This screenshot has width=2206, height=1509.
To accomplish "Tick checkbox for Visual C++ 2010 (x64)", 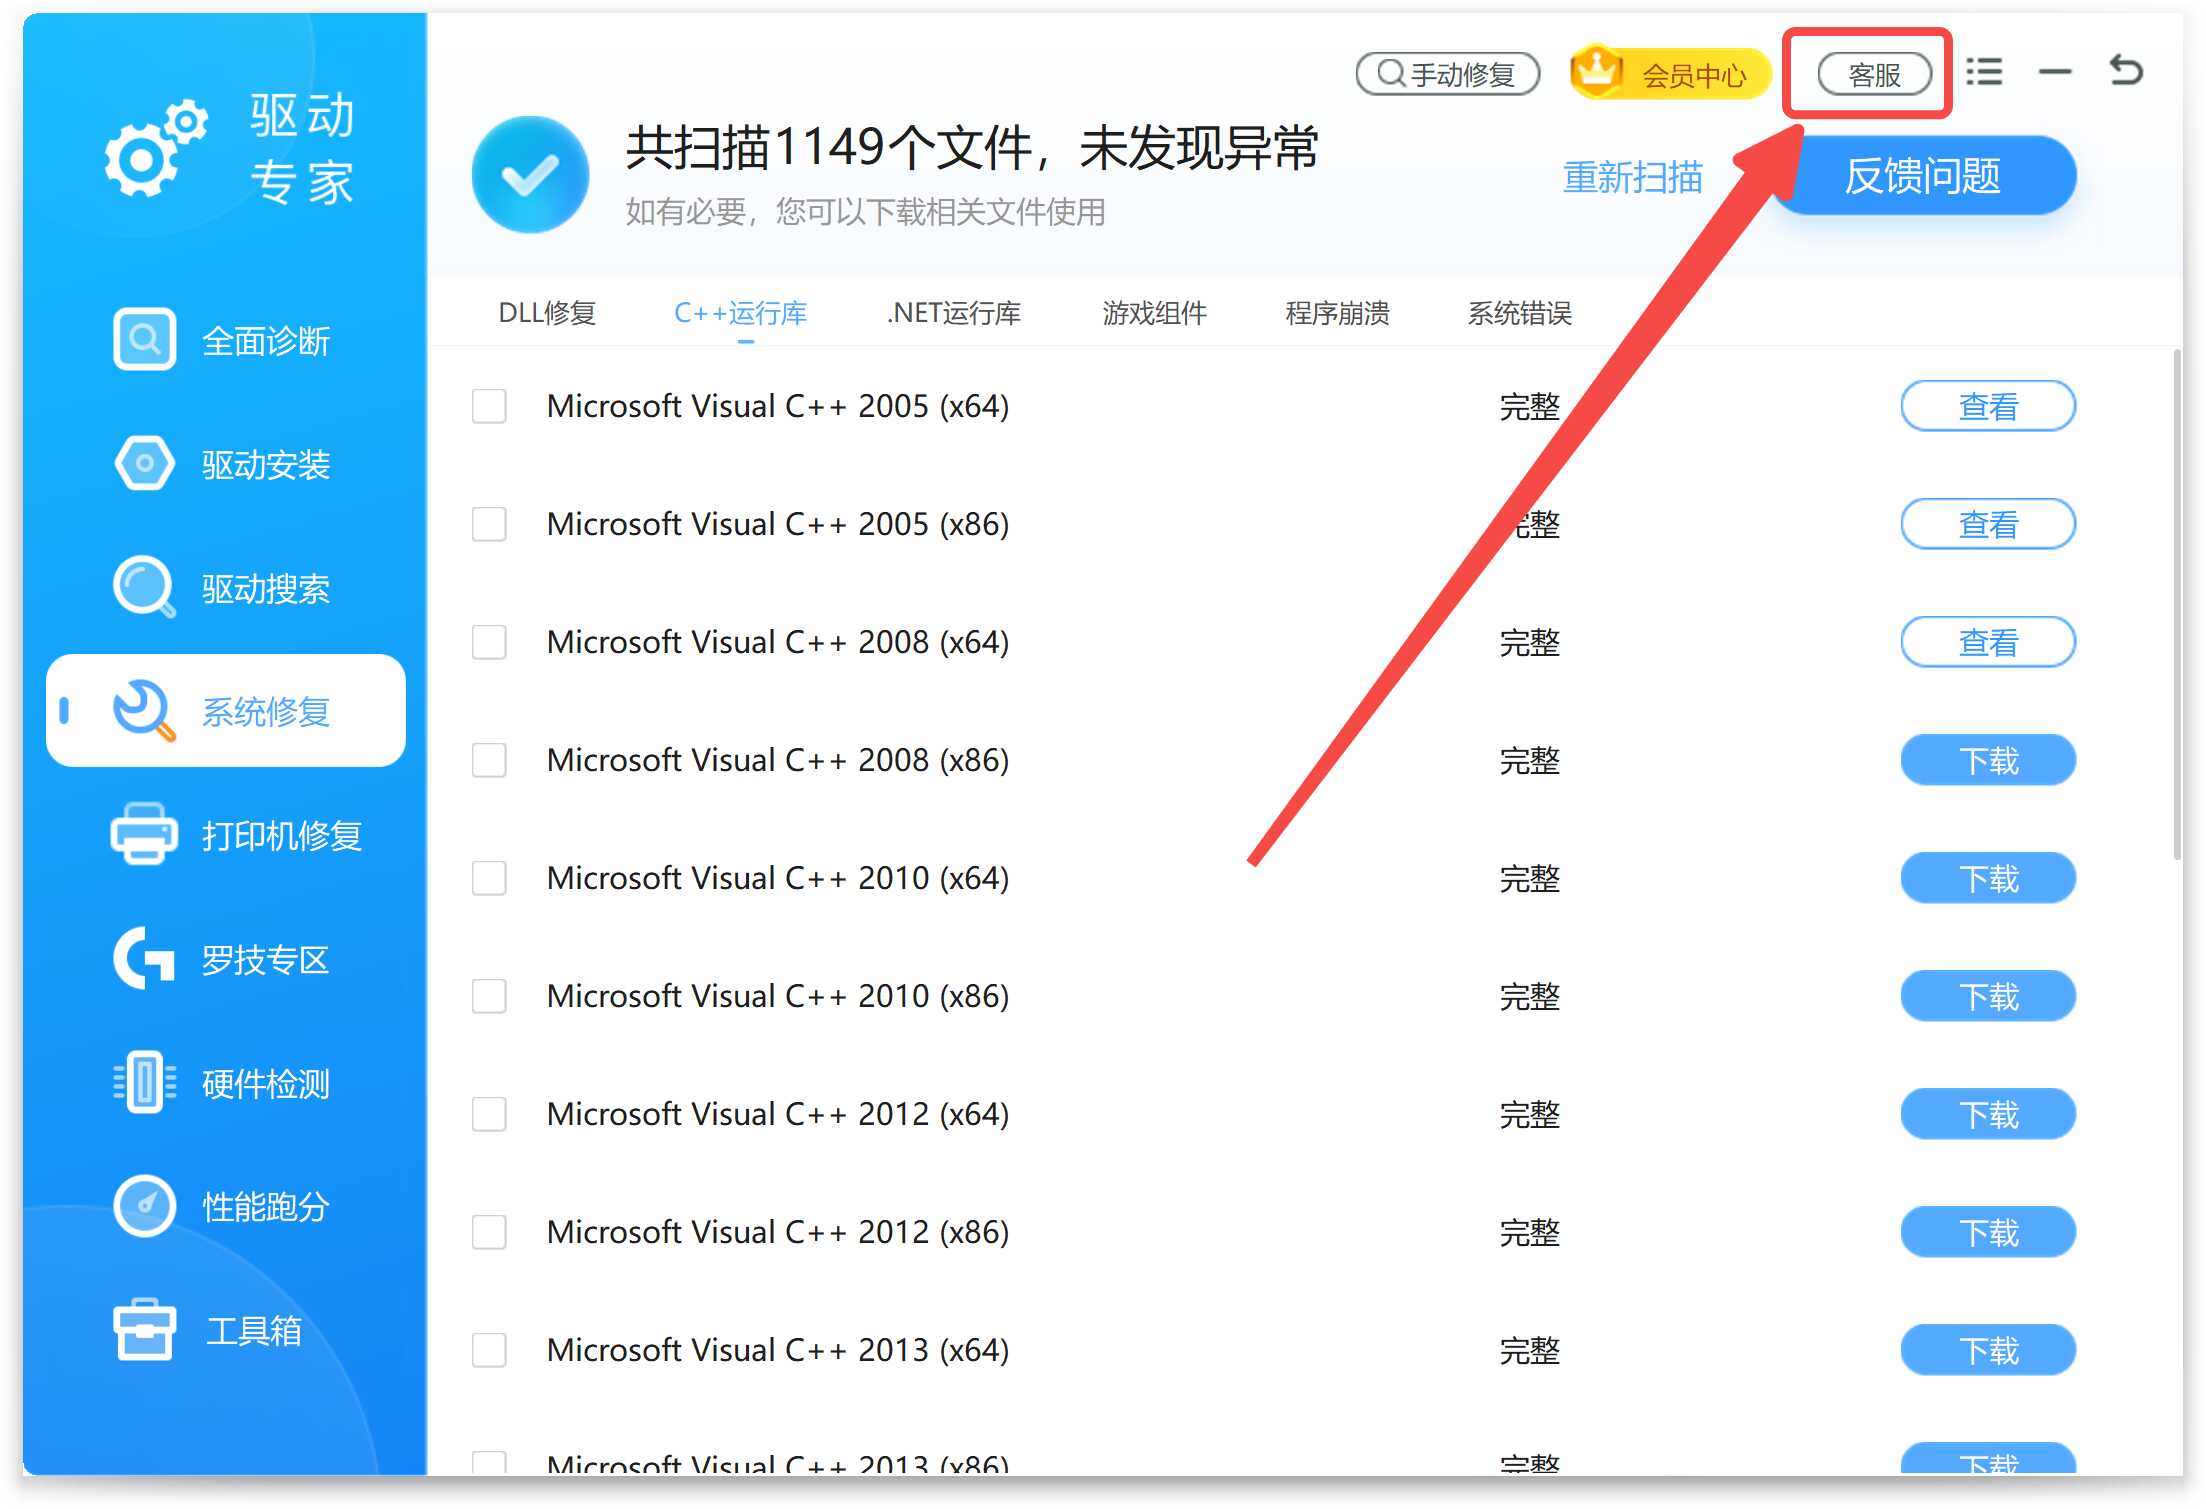I will (489, 878).
